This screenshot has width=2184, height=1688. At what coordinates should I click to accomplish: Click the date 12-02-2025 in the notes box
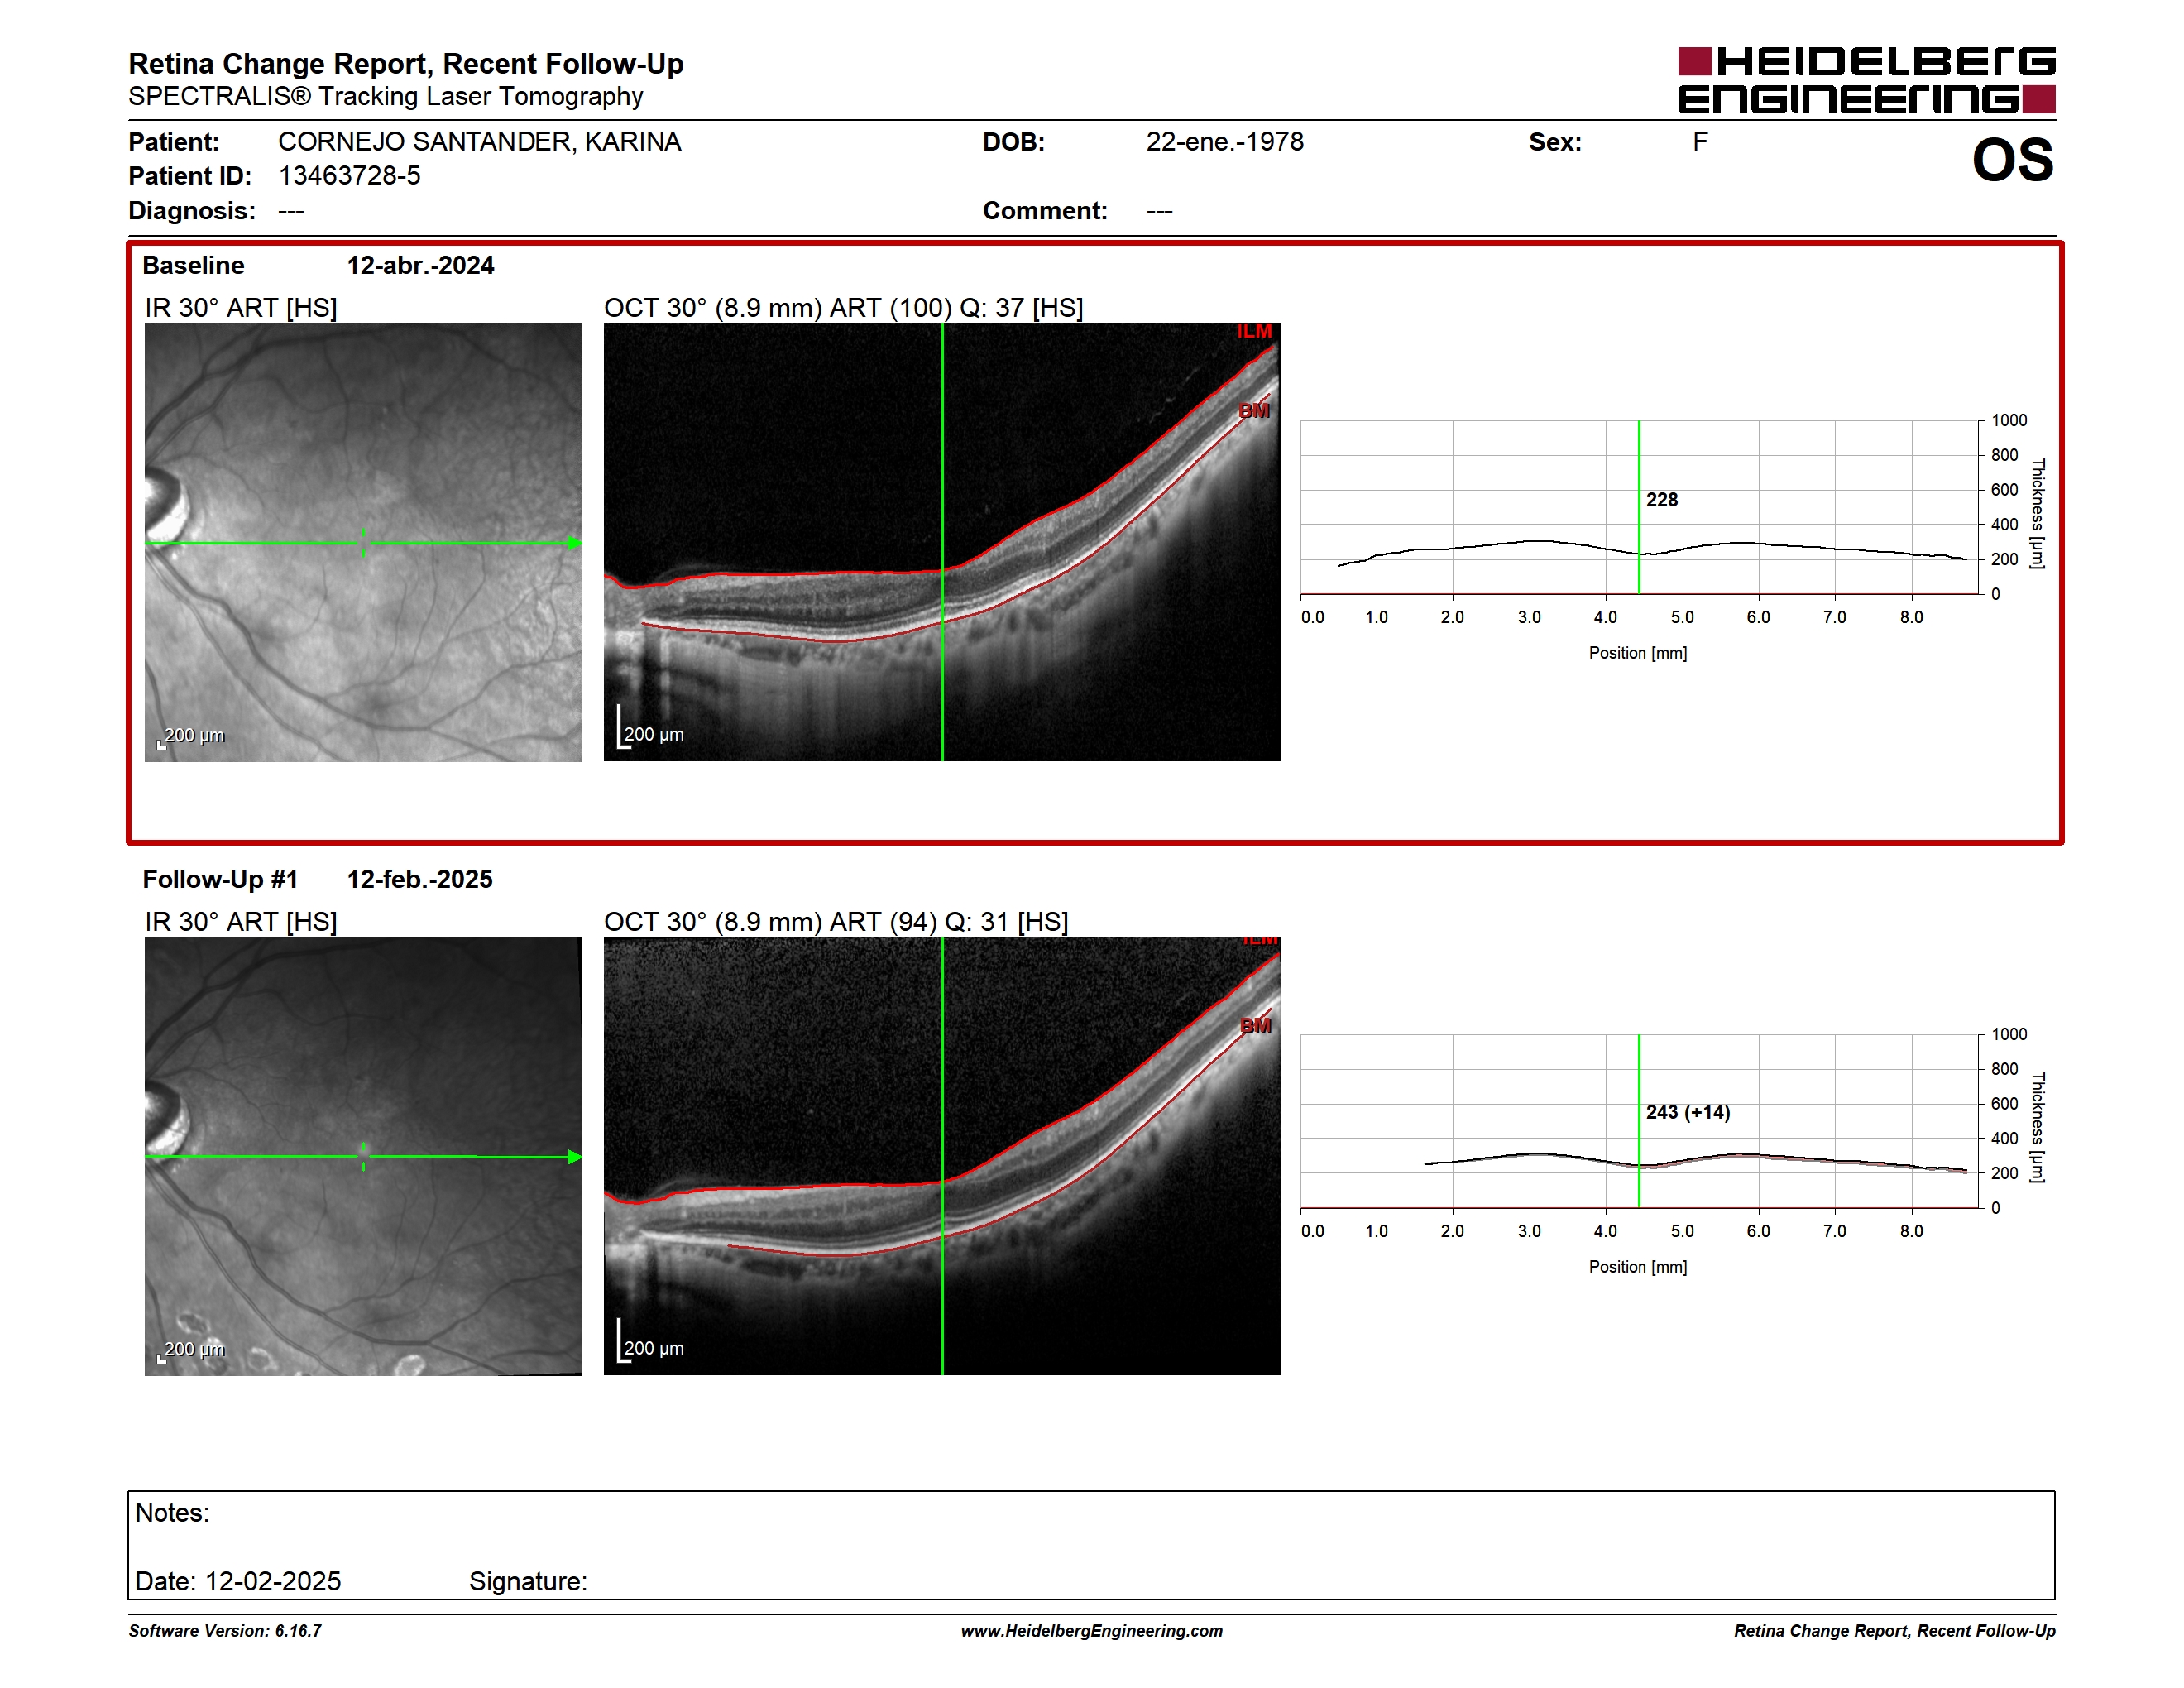273,1582
